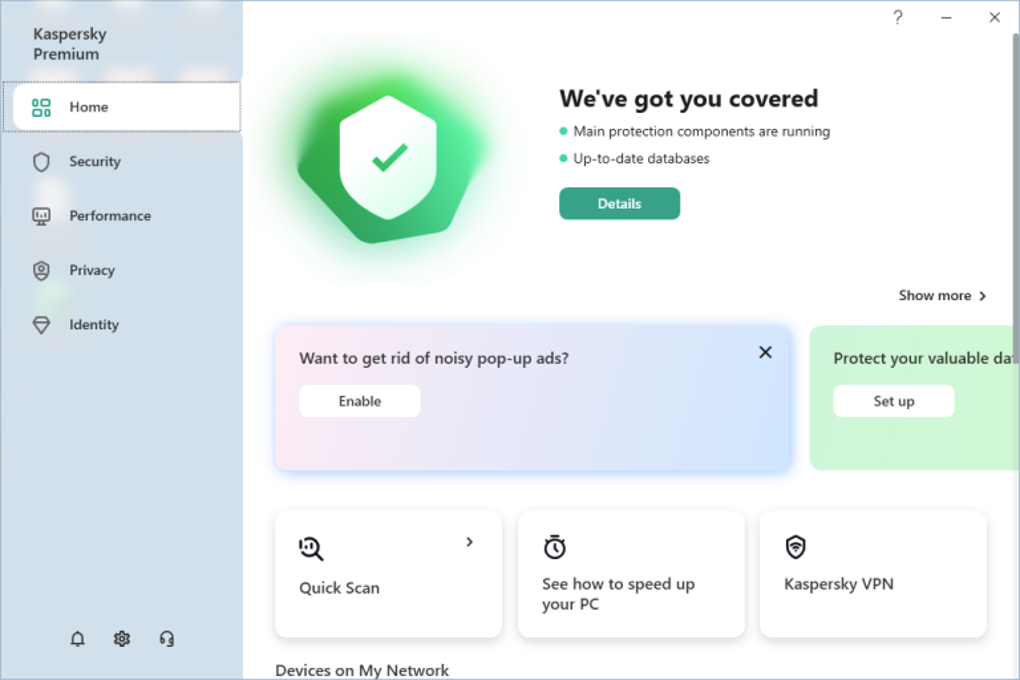The image size is (1020, 680).
Task: Dismiss the pop-up ads banner
Action: pos(765,352)
